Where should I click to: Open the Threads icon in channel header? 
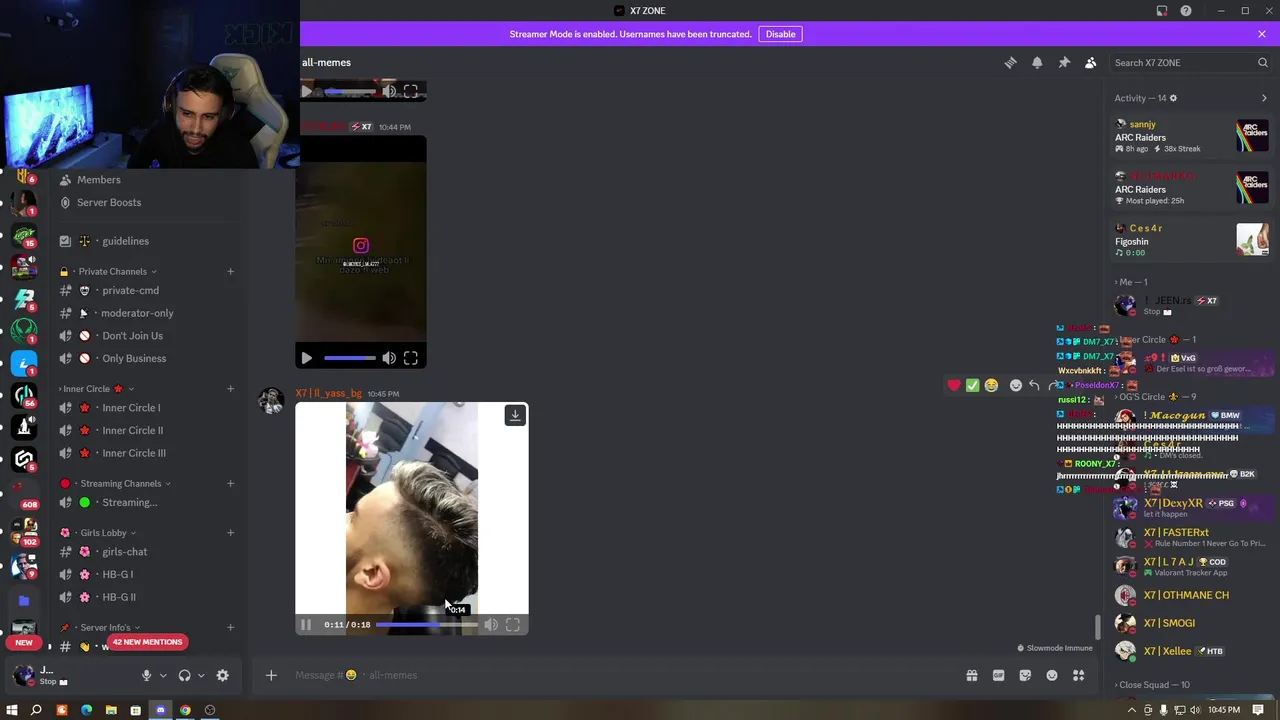(1010, 62)
